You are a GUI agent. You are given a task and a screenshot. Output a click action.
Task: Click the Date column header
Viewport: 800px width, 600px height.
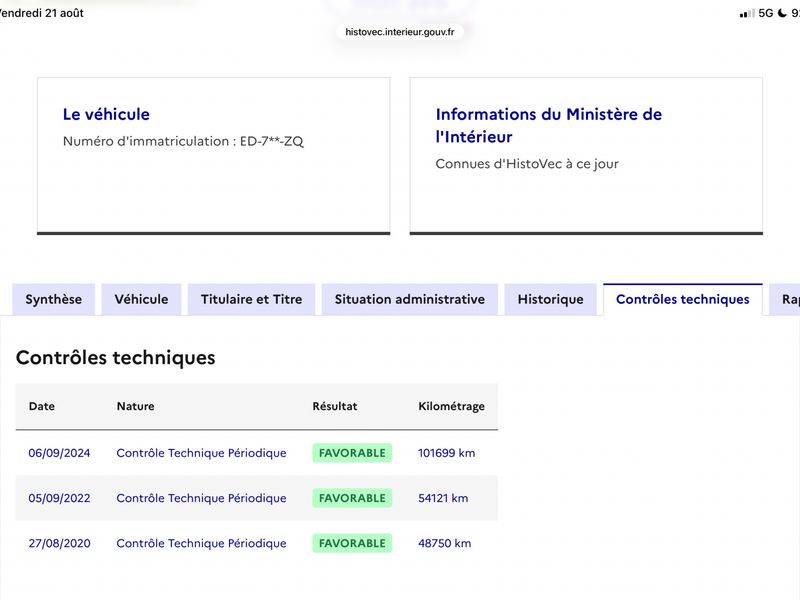42,406
